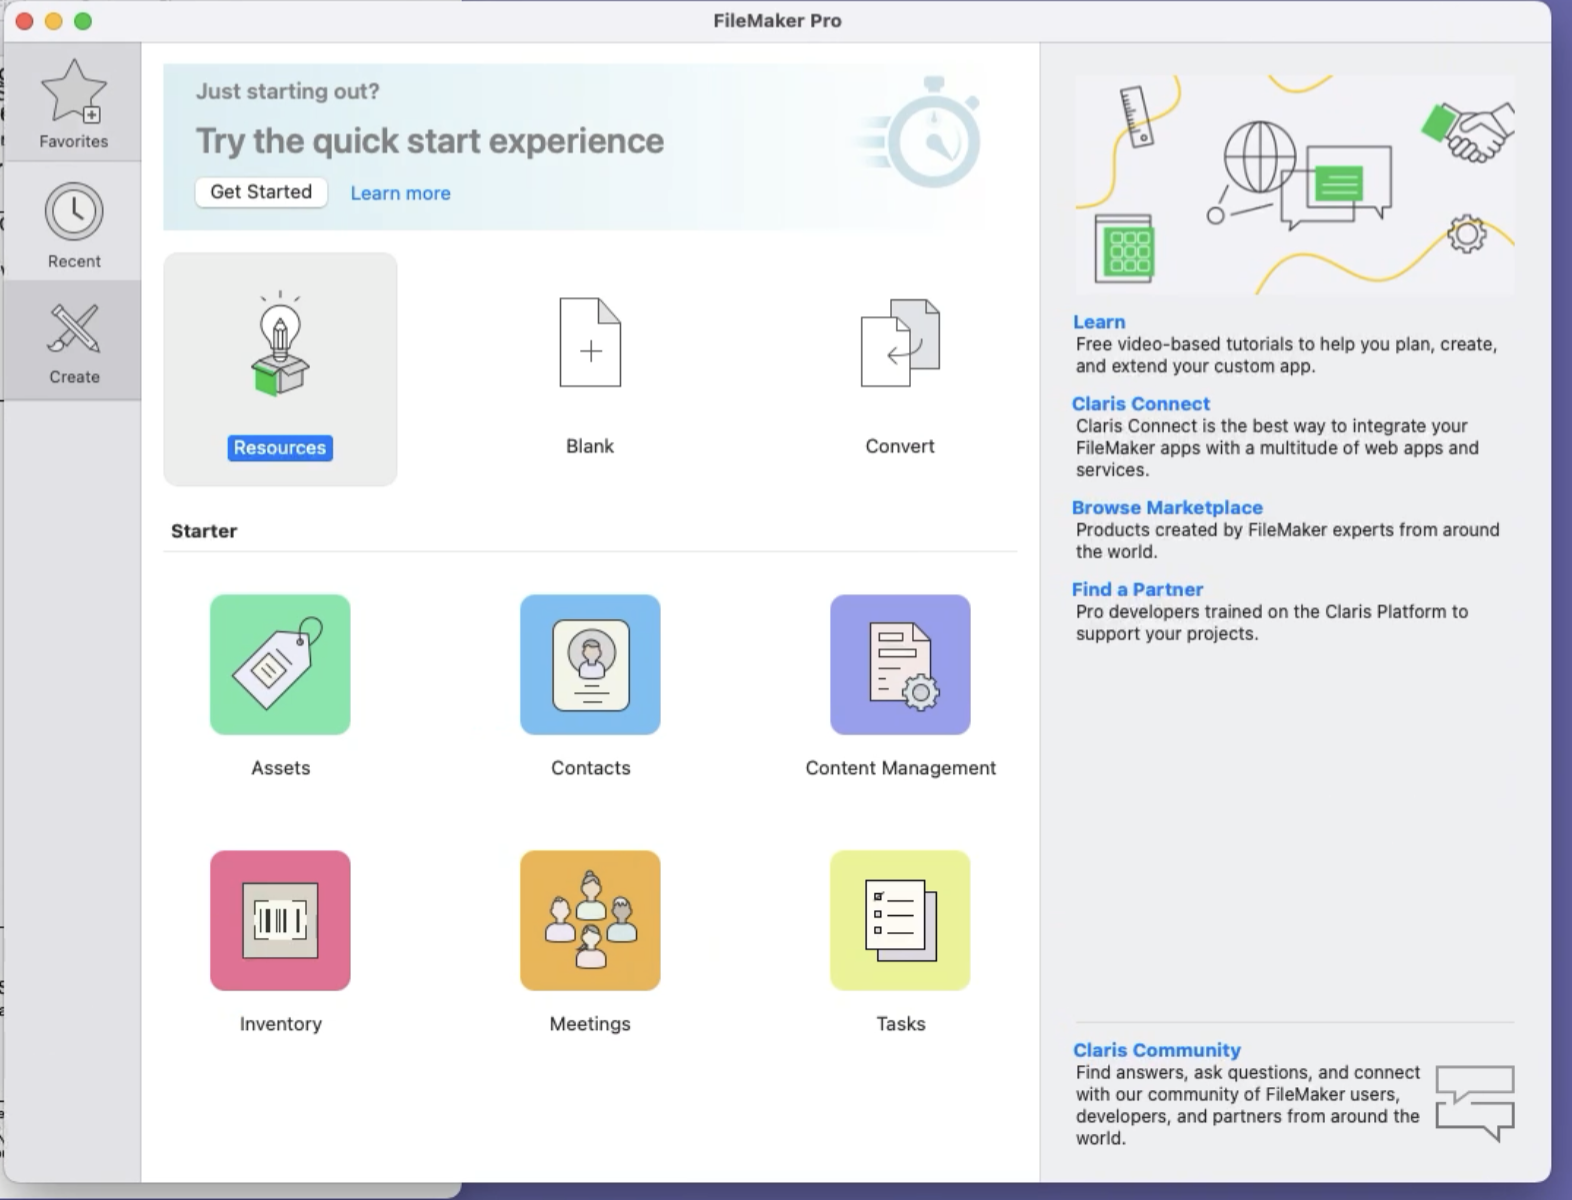The height and width of the screenshot is (1200, 1572).
Task: Click the Get Started button
Action: coord(261,192)
